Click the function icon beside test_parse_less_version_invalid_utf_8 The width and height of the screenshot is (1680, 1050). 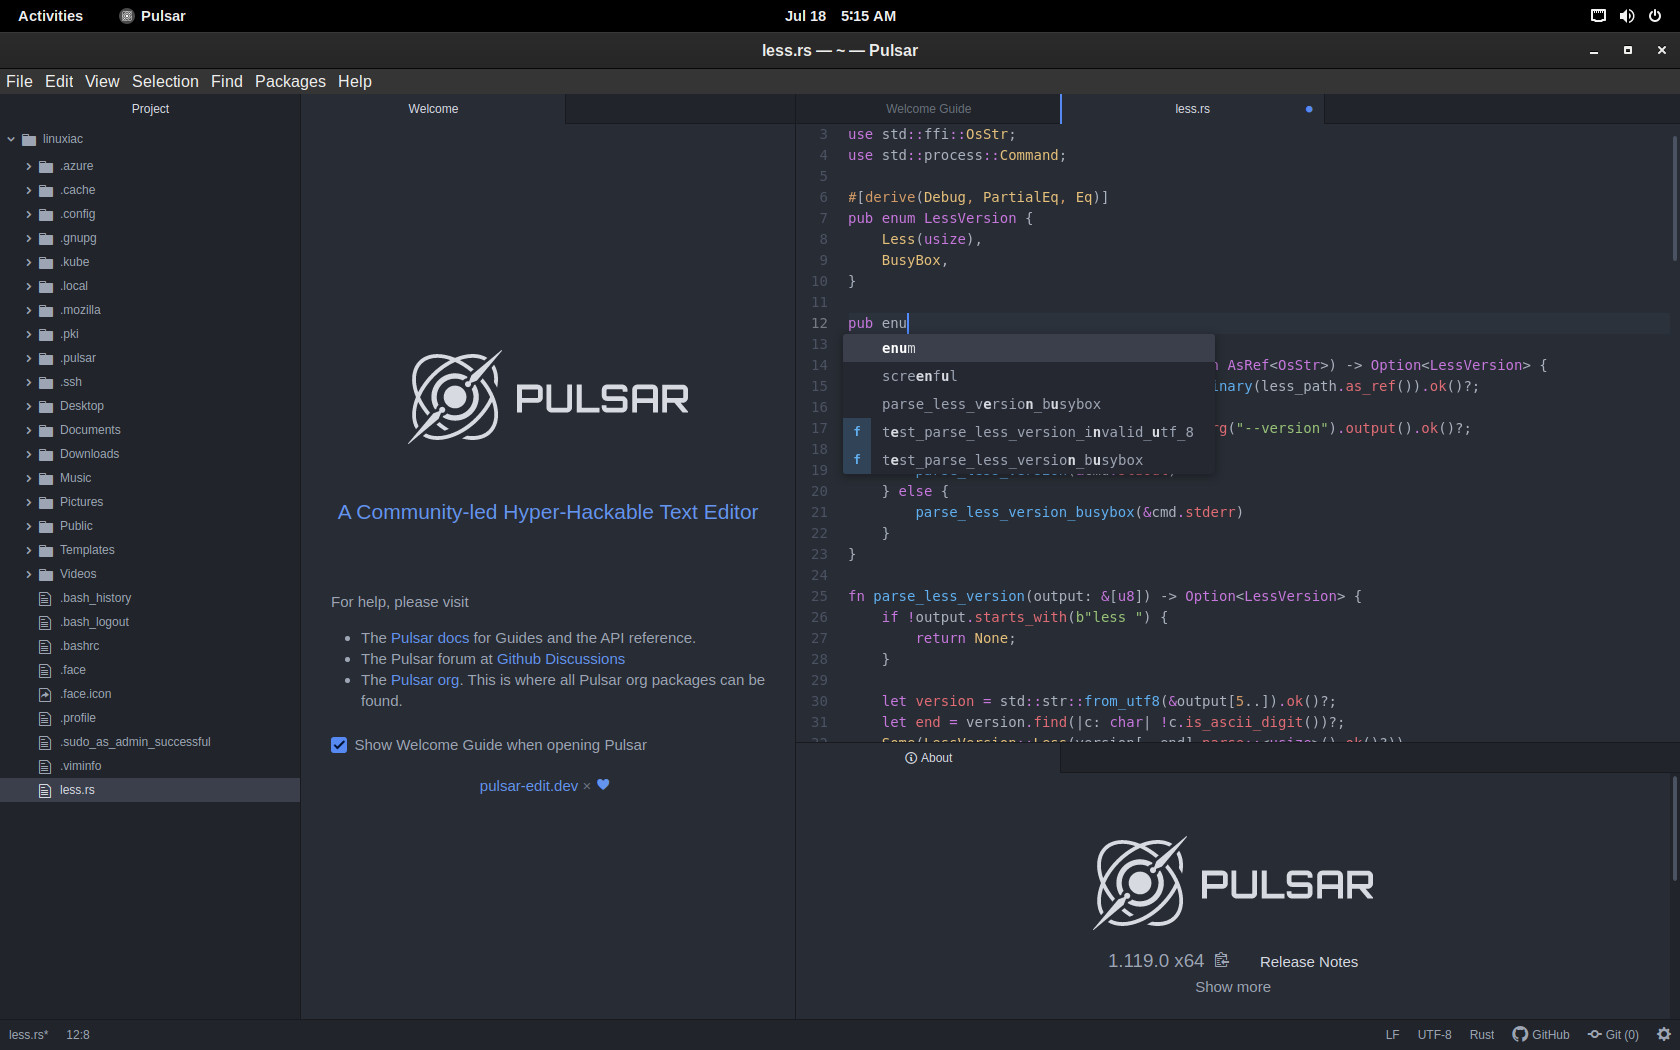[x=857, y=432]
